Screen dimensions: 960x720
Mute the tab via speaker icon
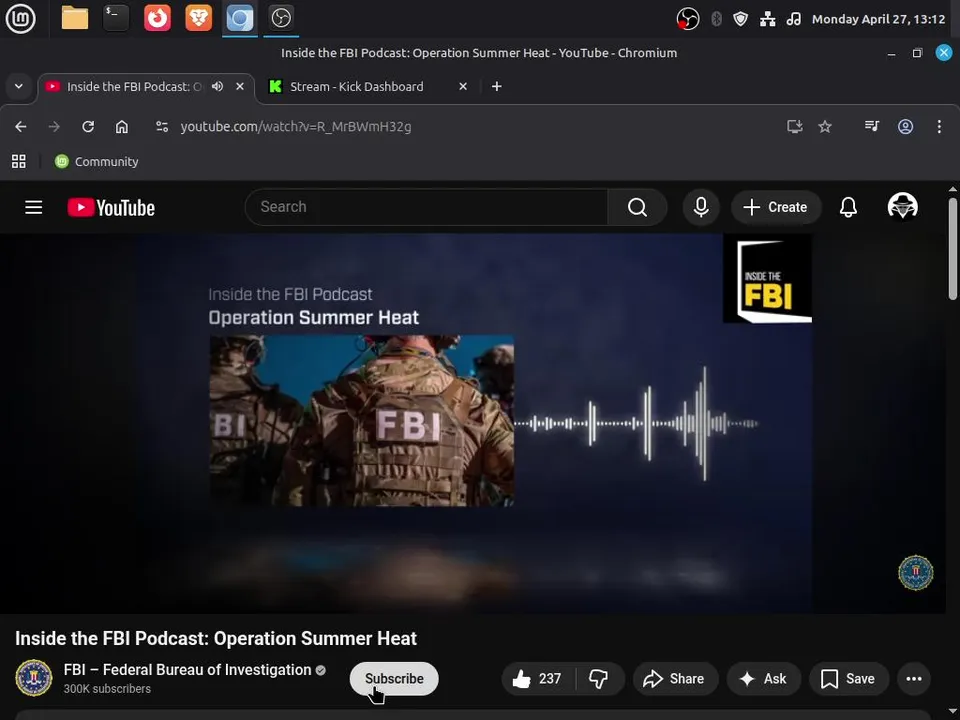point(217,86)
